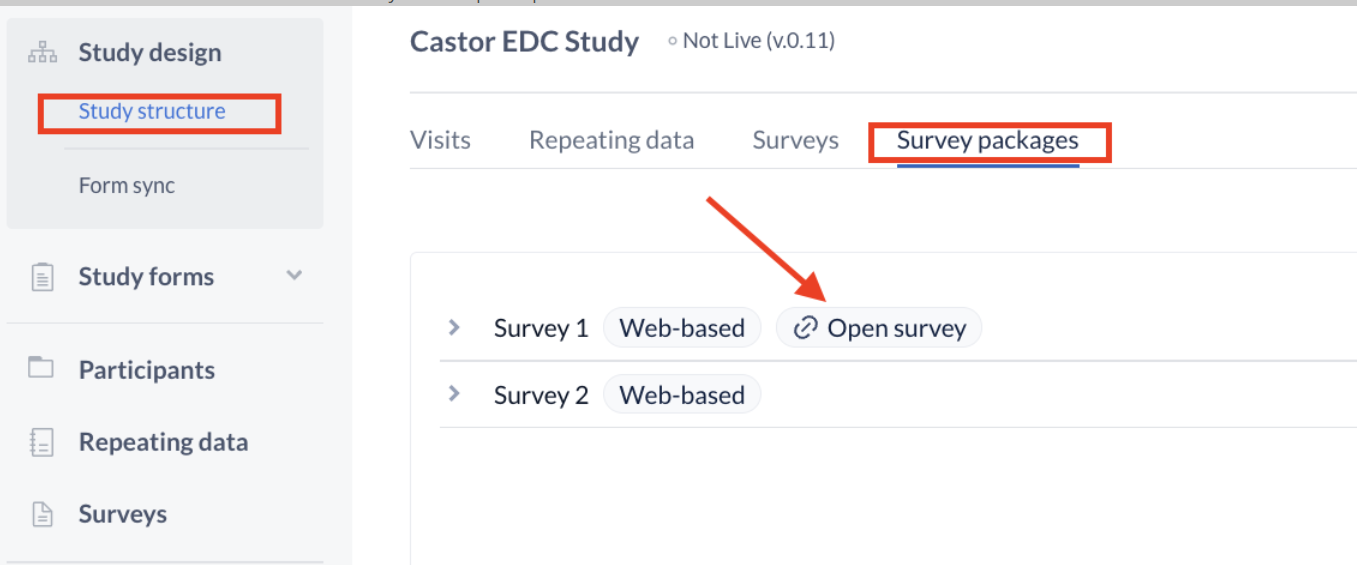Click the Participants folder icon
The height and width of the screenshot is (565, 1357).
point(41,368)
